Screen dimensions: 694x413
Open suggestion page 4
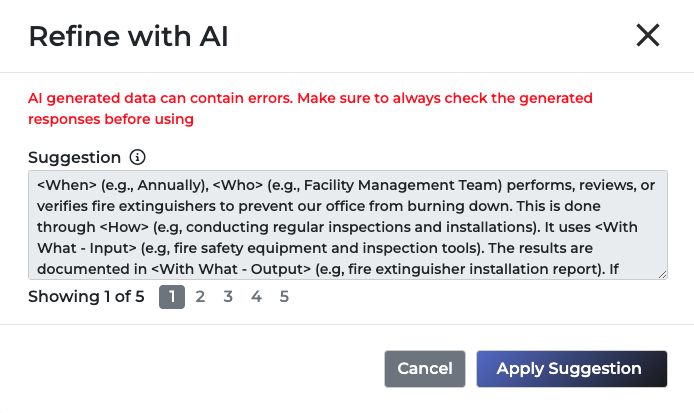point(256,297)
